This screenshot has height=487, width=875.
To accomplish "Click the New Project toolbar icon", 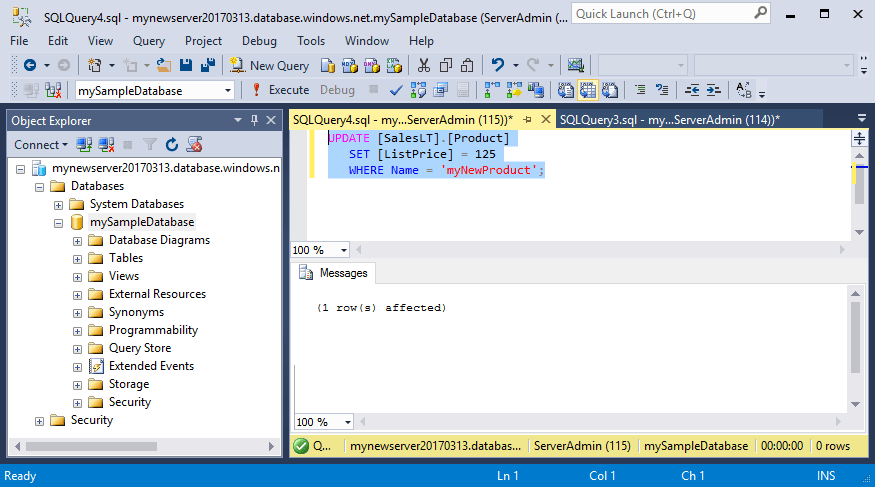I will click(x=94, y=66).
